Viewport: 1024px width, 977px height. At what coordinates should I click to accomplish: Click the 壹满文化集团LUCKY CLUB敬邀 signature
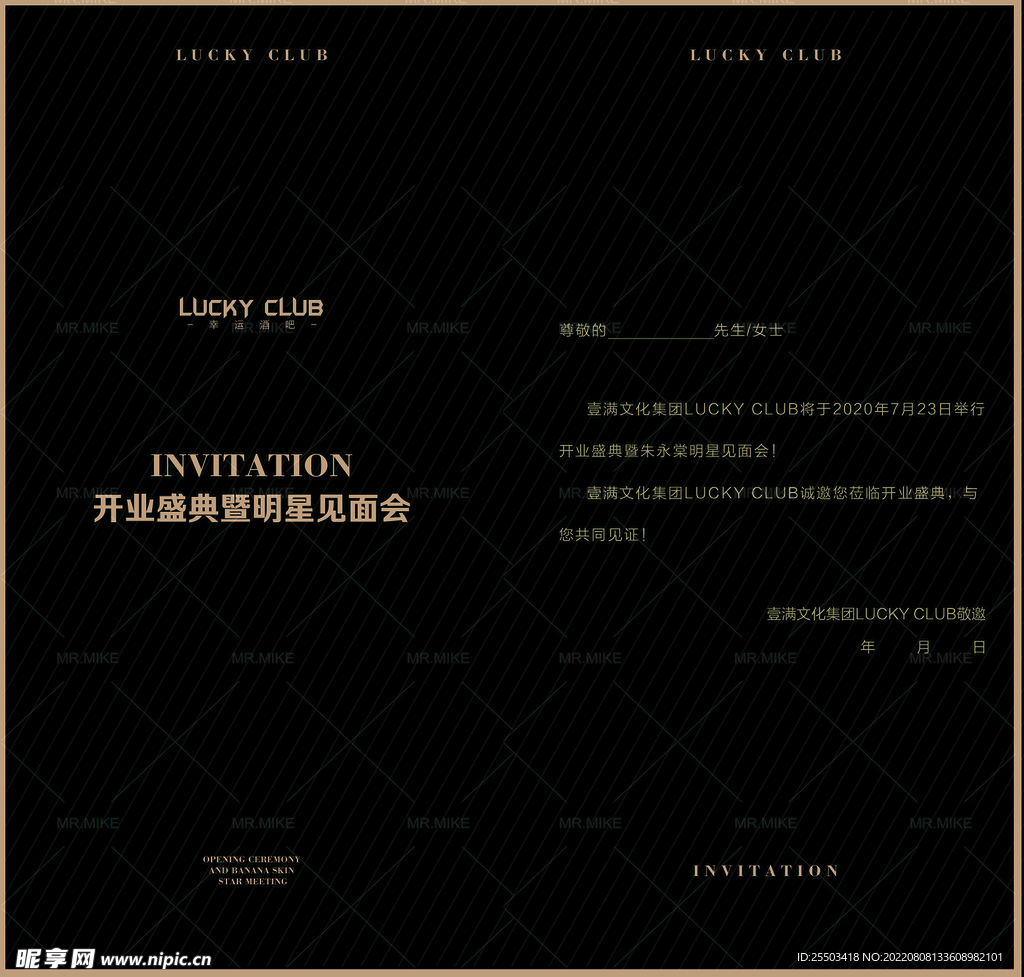(876, 614)
